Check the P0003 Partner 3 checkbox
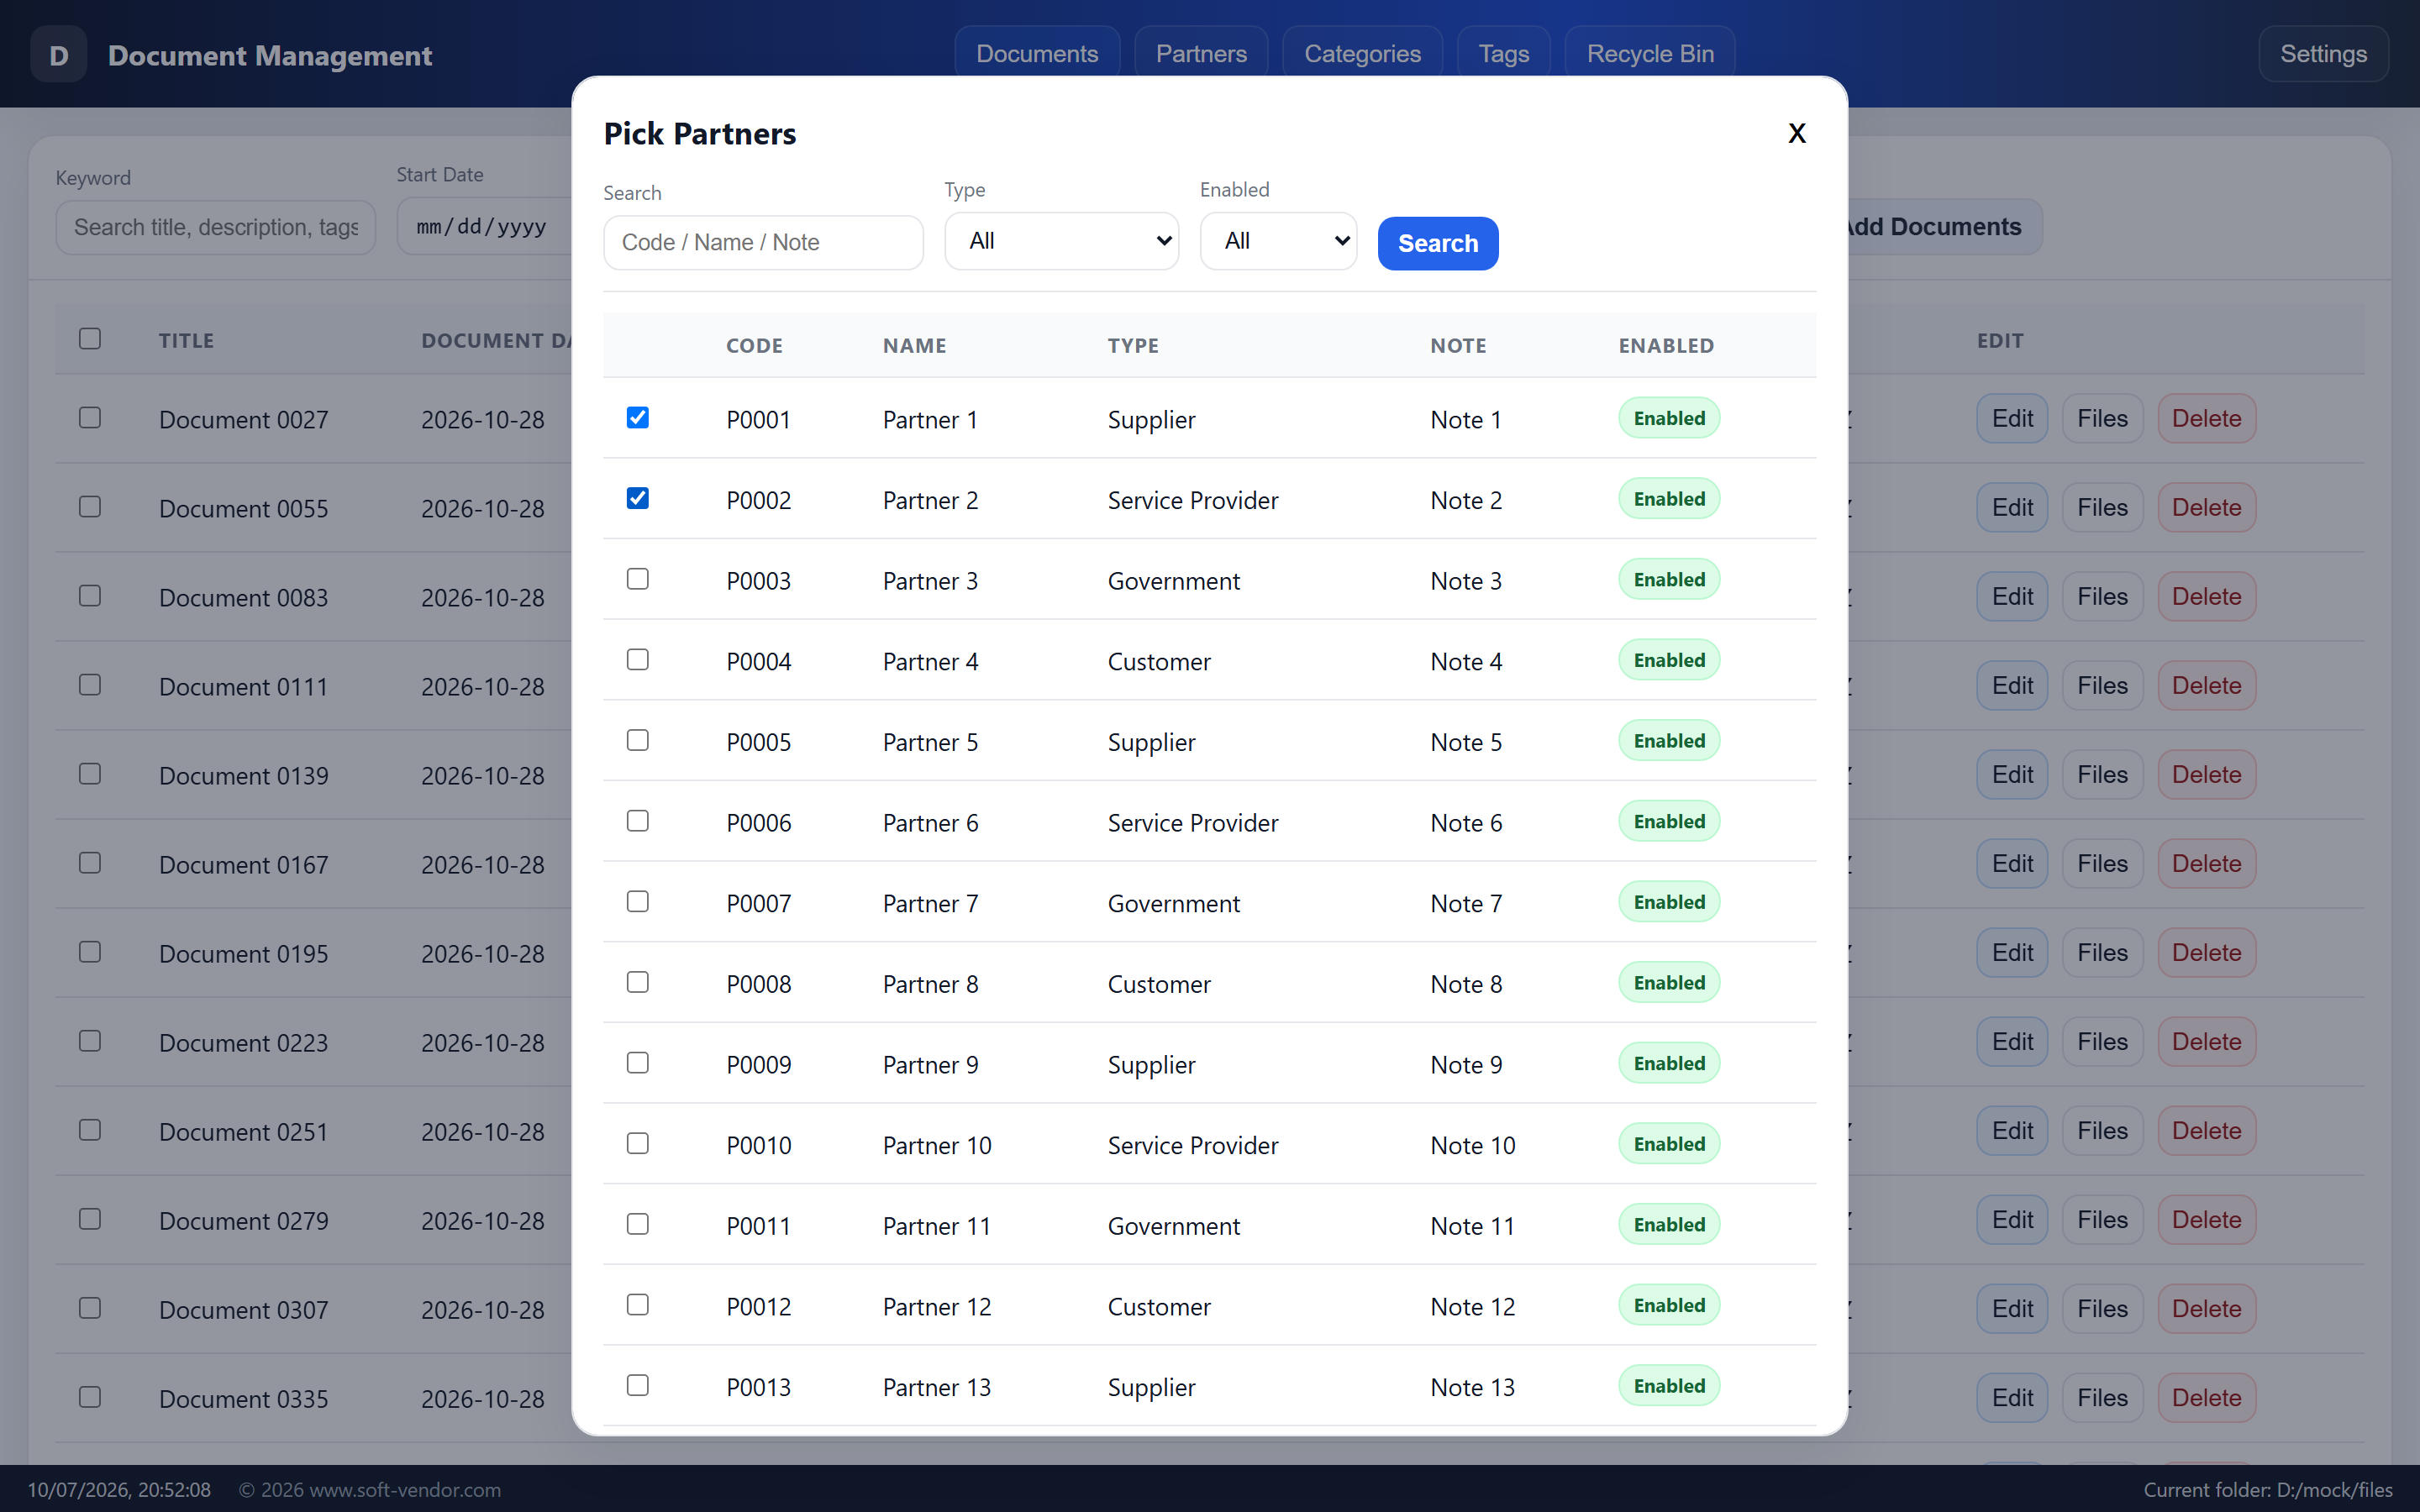 pos(638,579)
